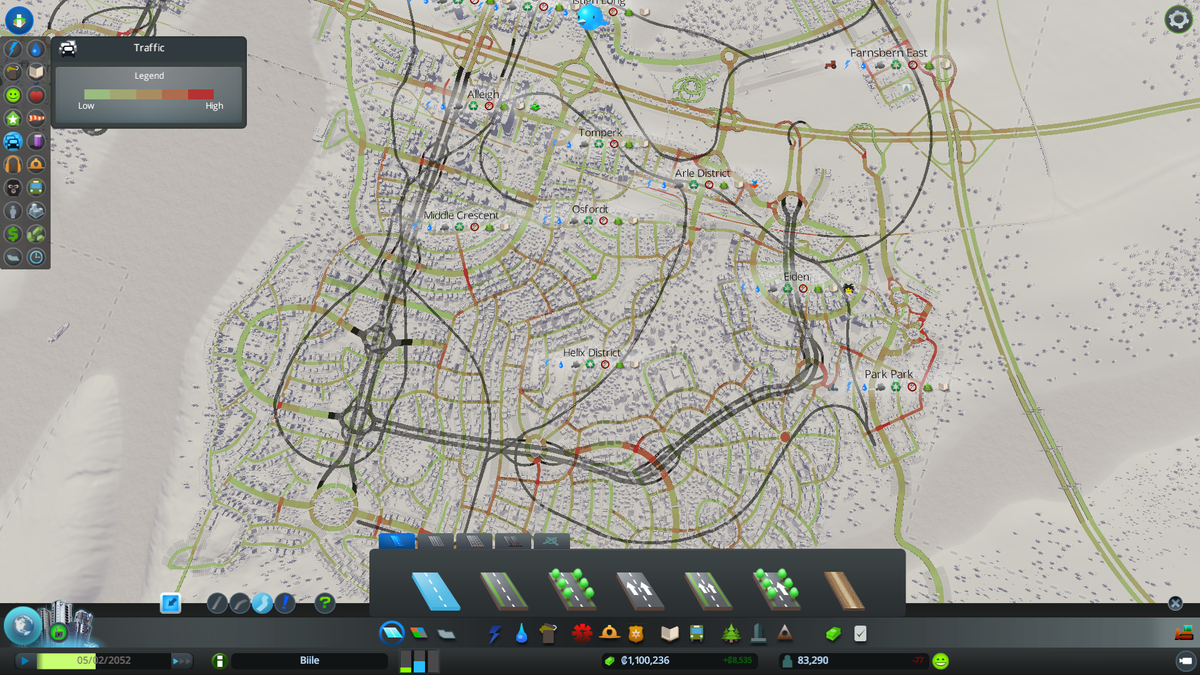1200x675 pixels.
Task: Show the Health heart info view
Action: pos(36,95)
